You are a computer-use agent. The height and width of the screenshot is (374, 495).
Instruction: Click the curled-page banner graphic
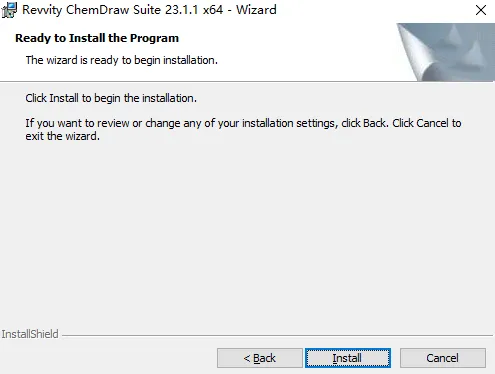(x=446, y=52)
